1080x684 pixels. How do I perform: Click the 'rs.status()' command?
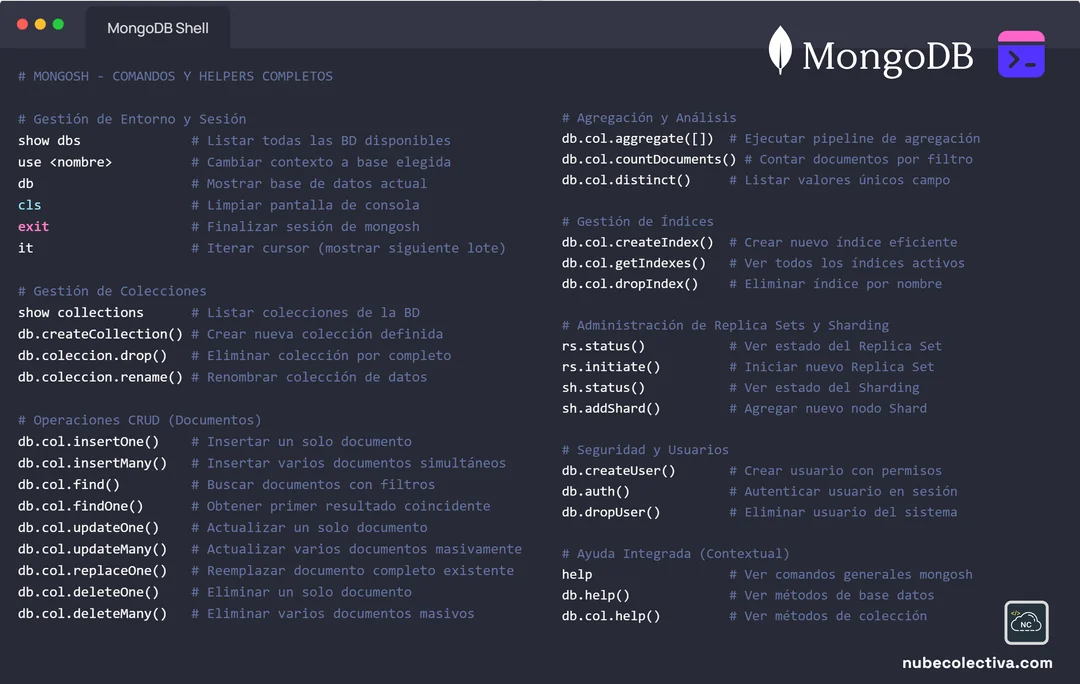[603, 346]
